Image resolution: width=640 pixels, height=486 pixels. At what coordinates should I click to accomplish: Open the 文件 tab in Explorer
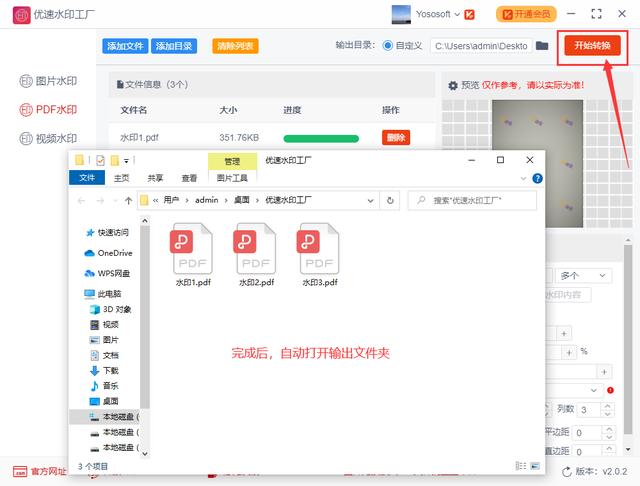[87, 178]
